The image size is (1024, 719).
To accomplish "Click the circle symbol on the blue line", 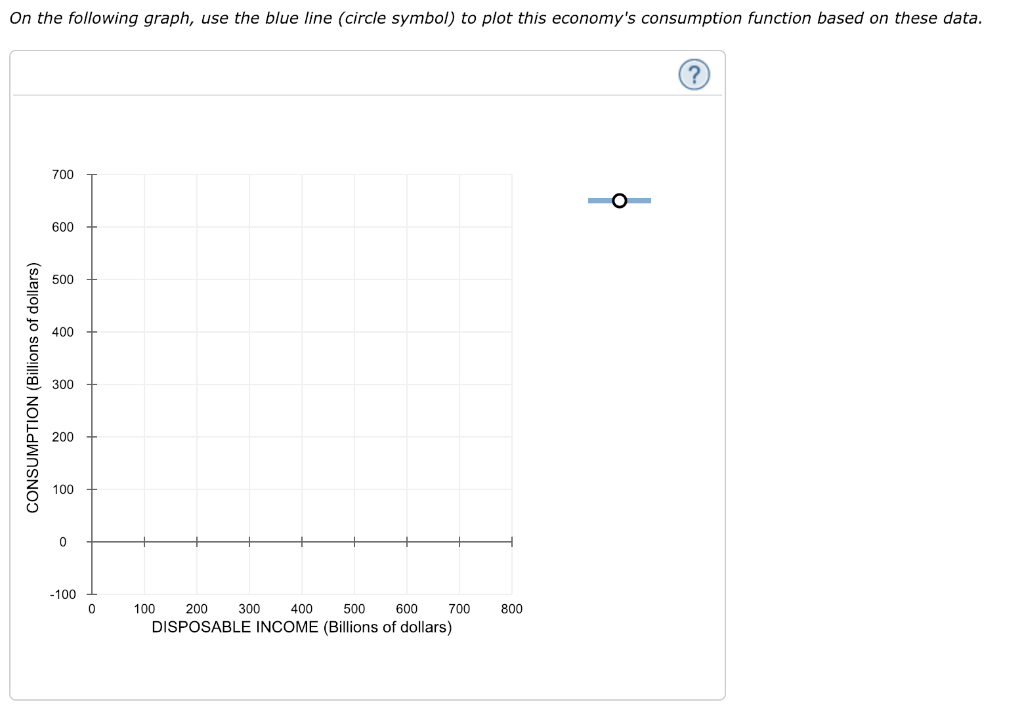I will [620, 200].
